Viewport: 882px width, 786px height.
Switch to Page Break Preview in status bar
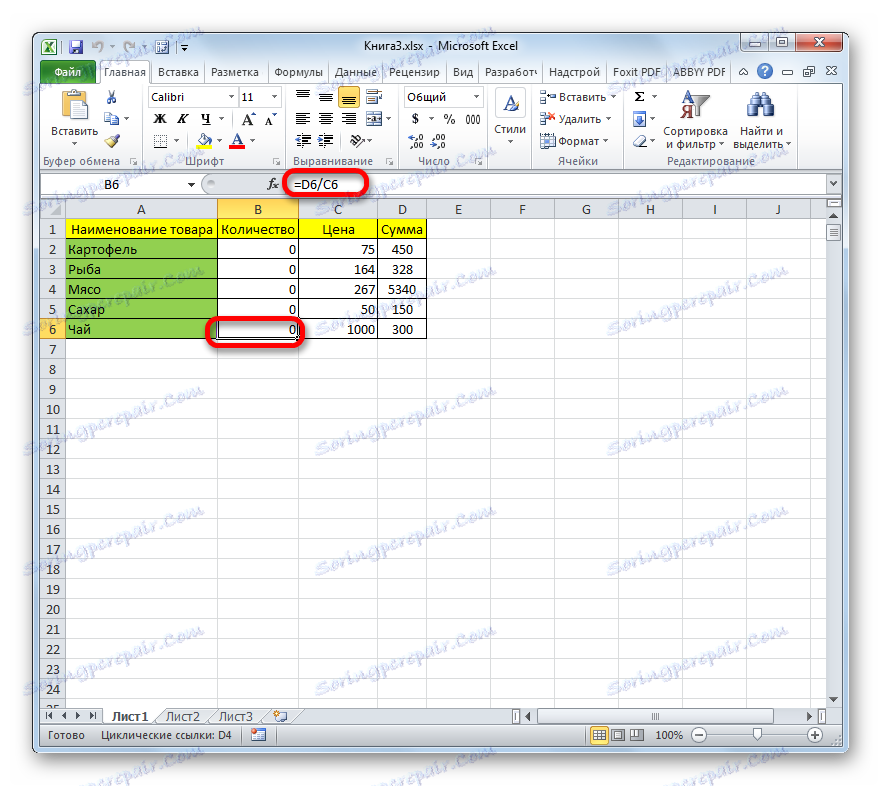[637, 735]
